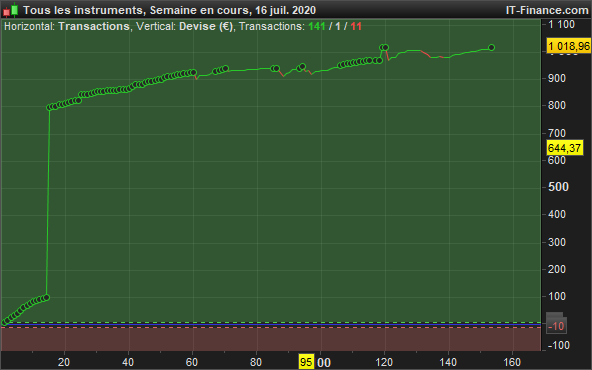Click the equity marker near 100 before the jump
Screen dimensions: 592x370
click(x=46, y=298)
